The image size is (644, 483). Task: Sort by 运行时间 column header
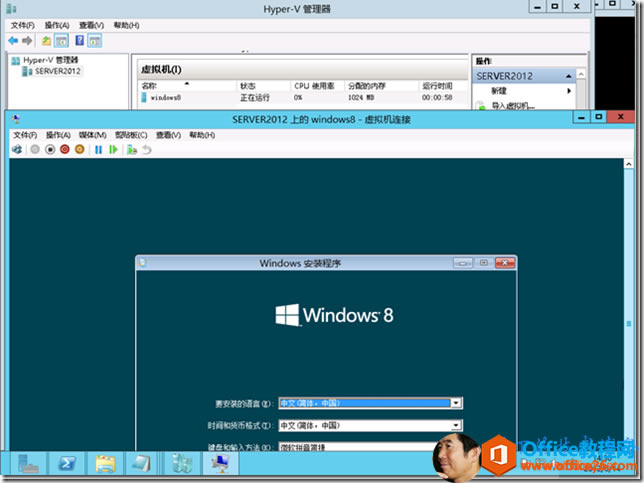tap(443, 86)
